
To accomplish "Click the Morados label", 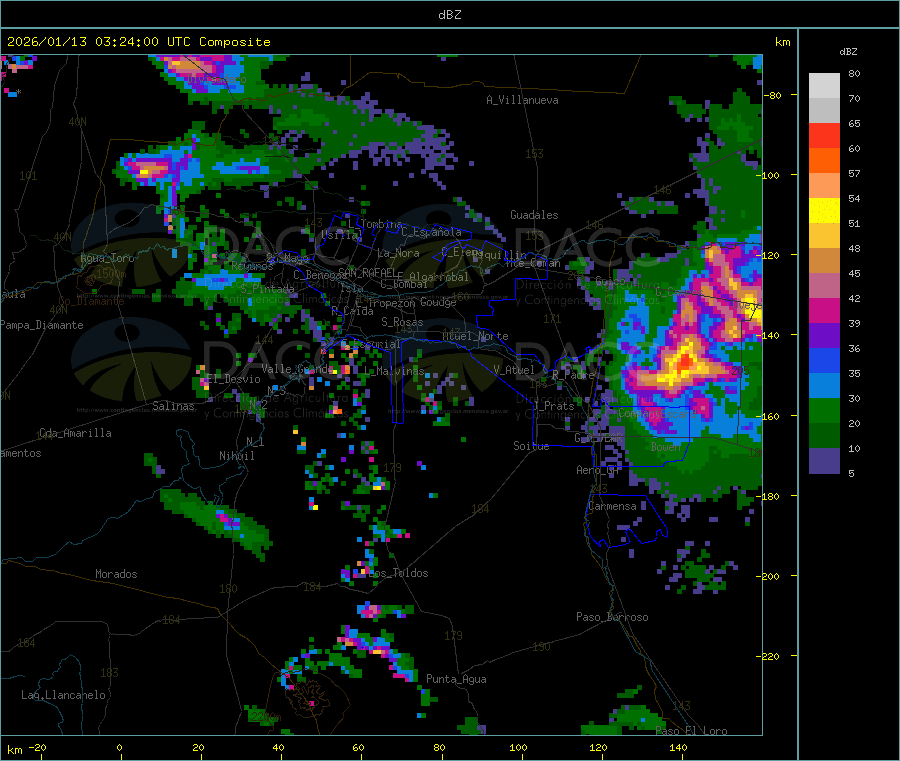I will point(116,574).
